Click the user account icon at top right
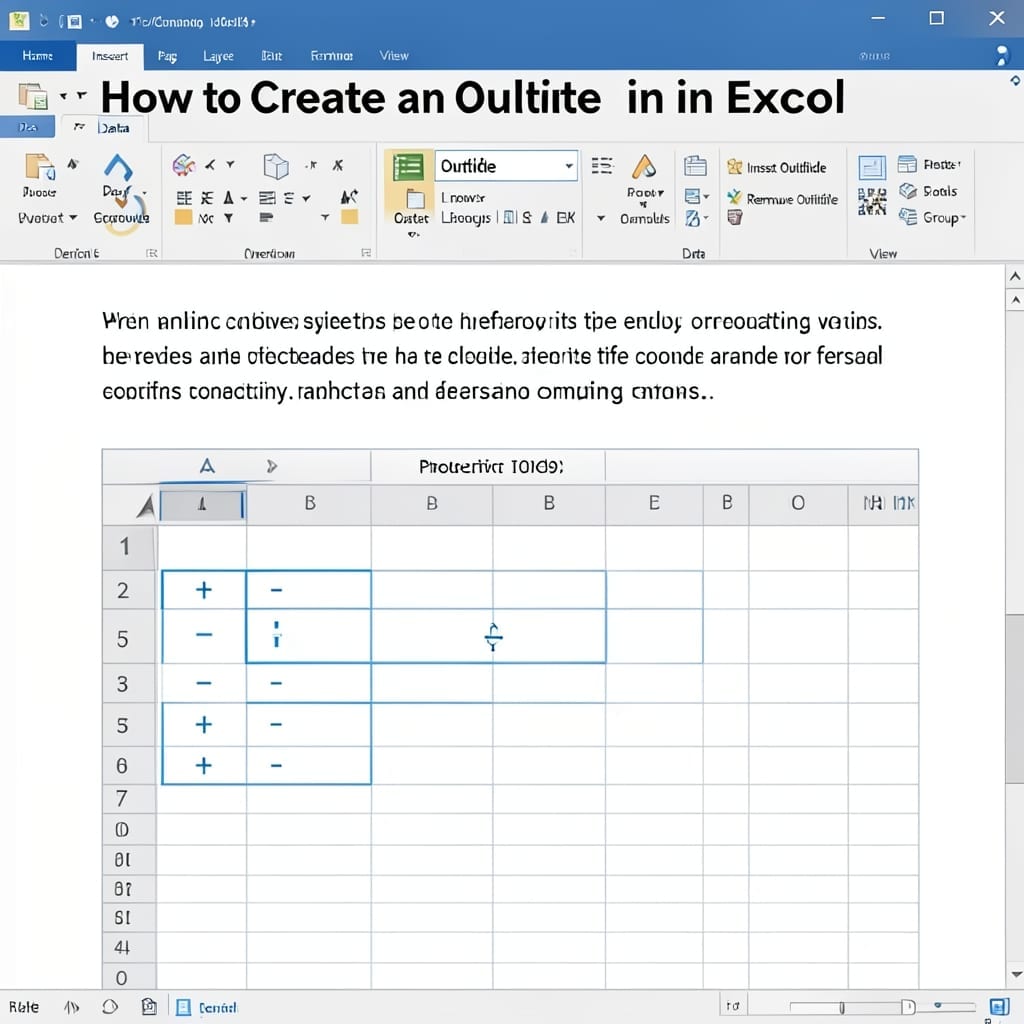 [x=1002, y=55]
